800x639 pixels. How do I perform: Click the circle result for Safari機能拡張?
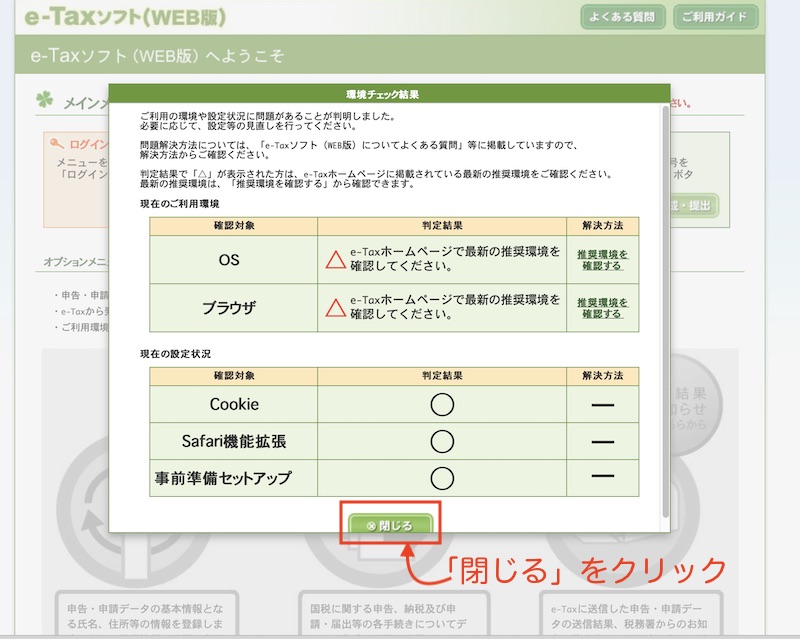pyautogui.click(x=442, y=441)
